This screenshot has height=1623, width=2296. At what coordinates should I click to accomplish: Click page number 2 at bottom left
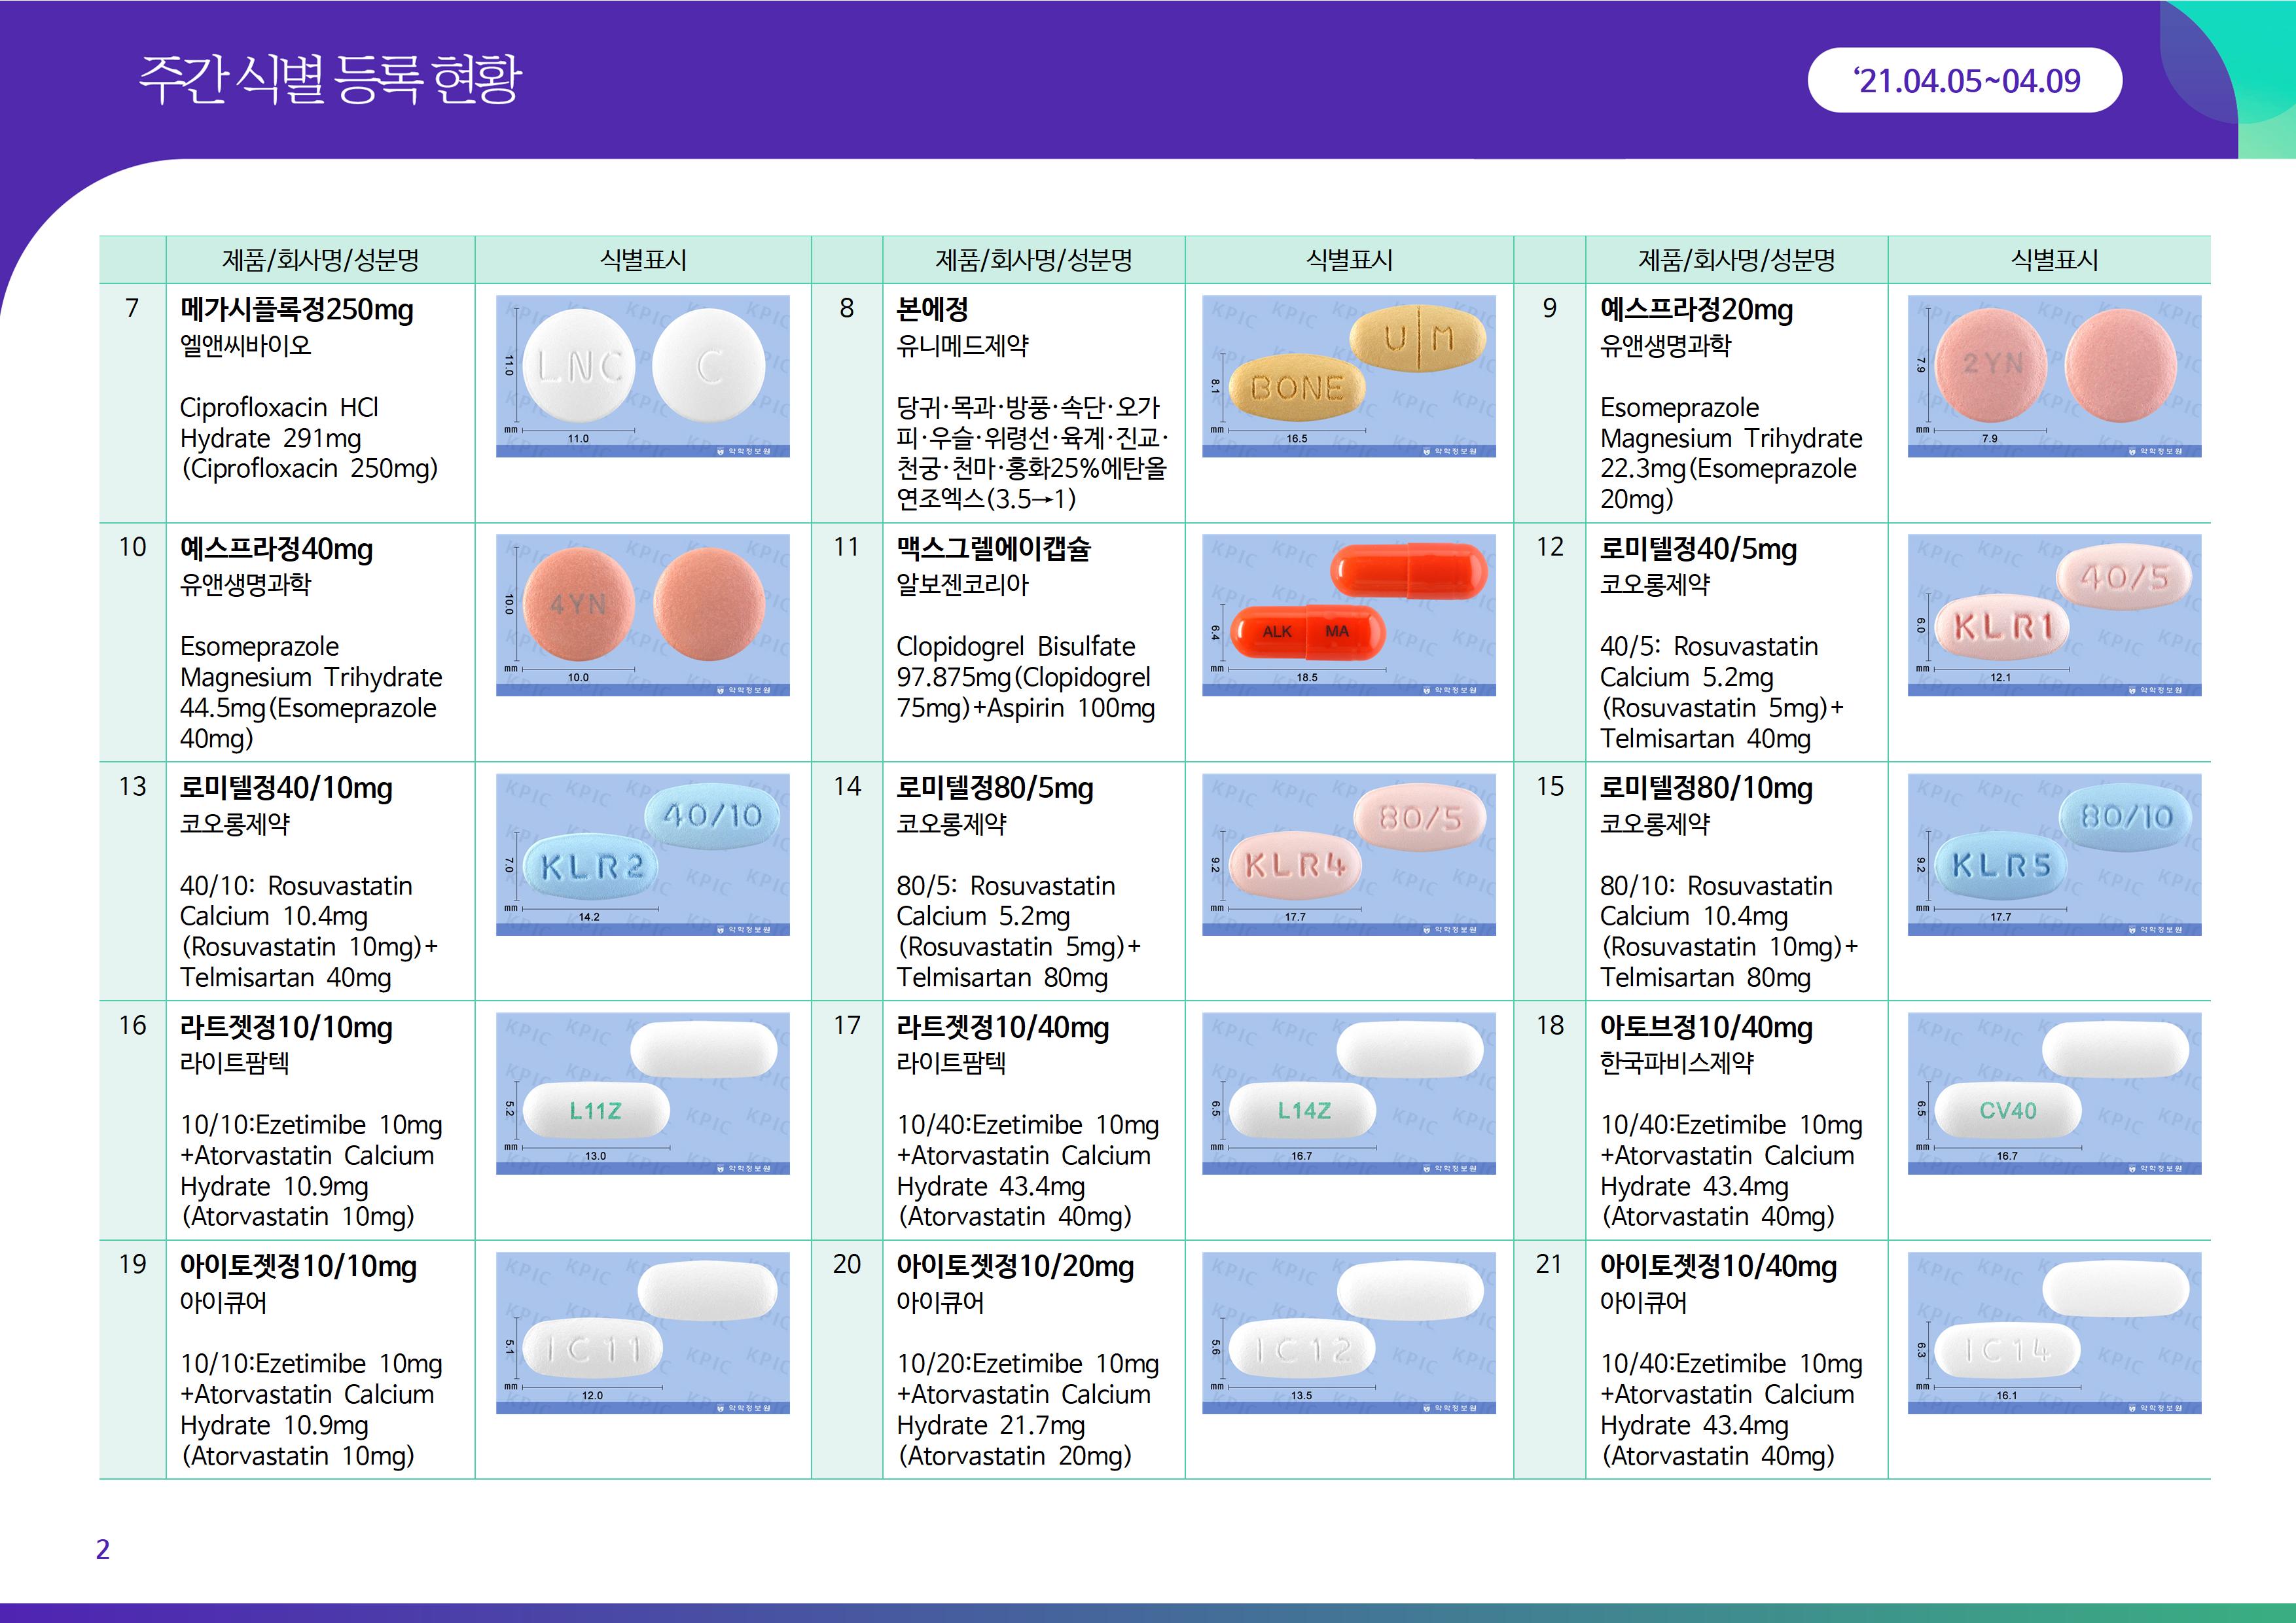click(x=102, y=1549)
